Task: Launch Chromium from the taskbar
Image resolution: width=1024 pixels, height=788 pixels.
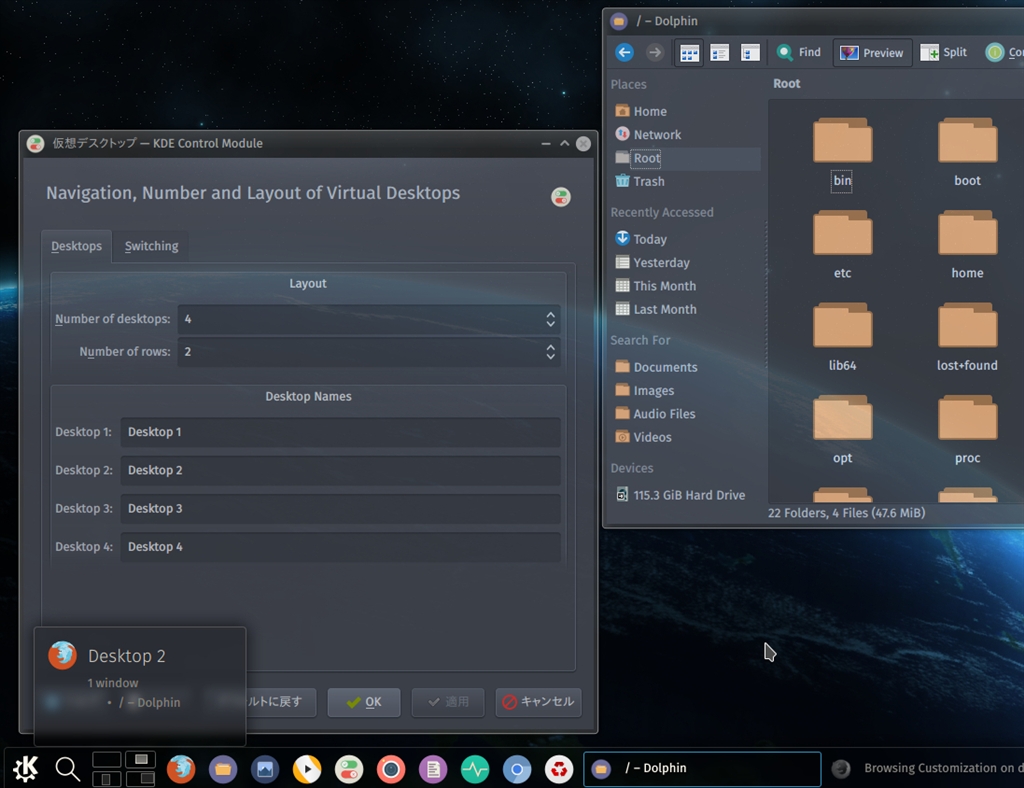Action: pos(517,770)
